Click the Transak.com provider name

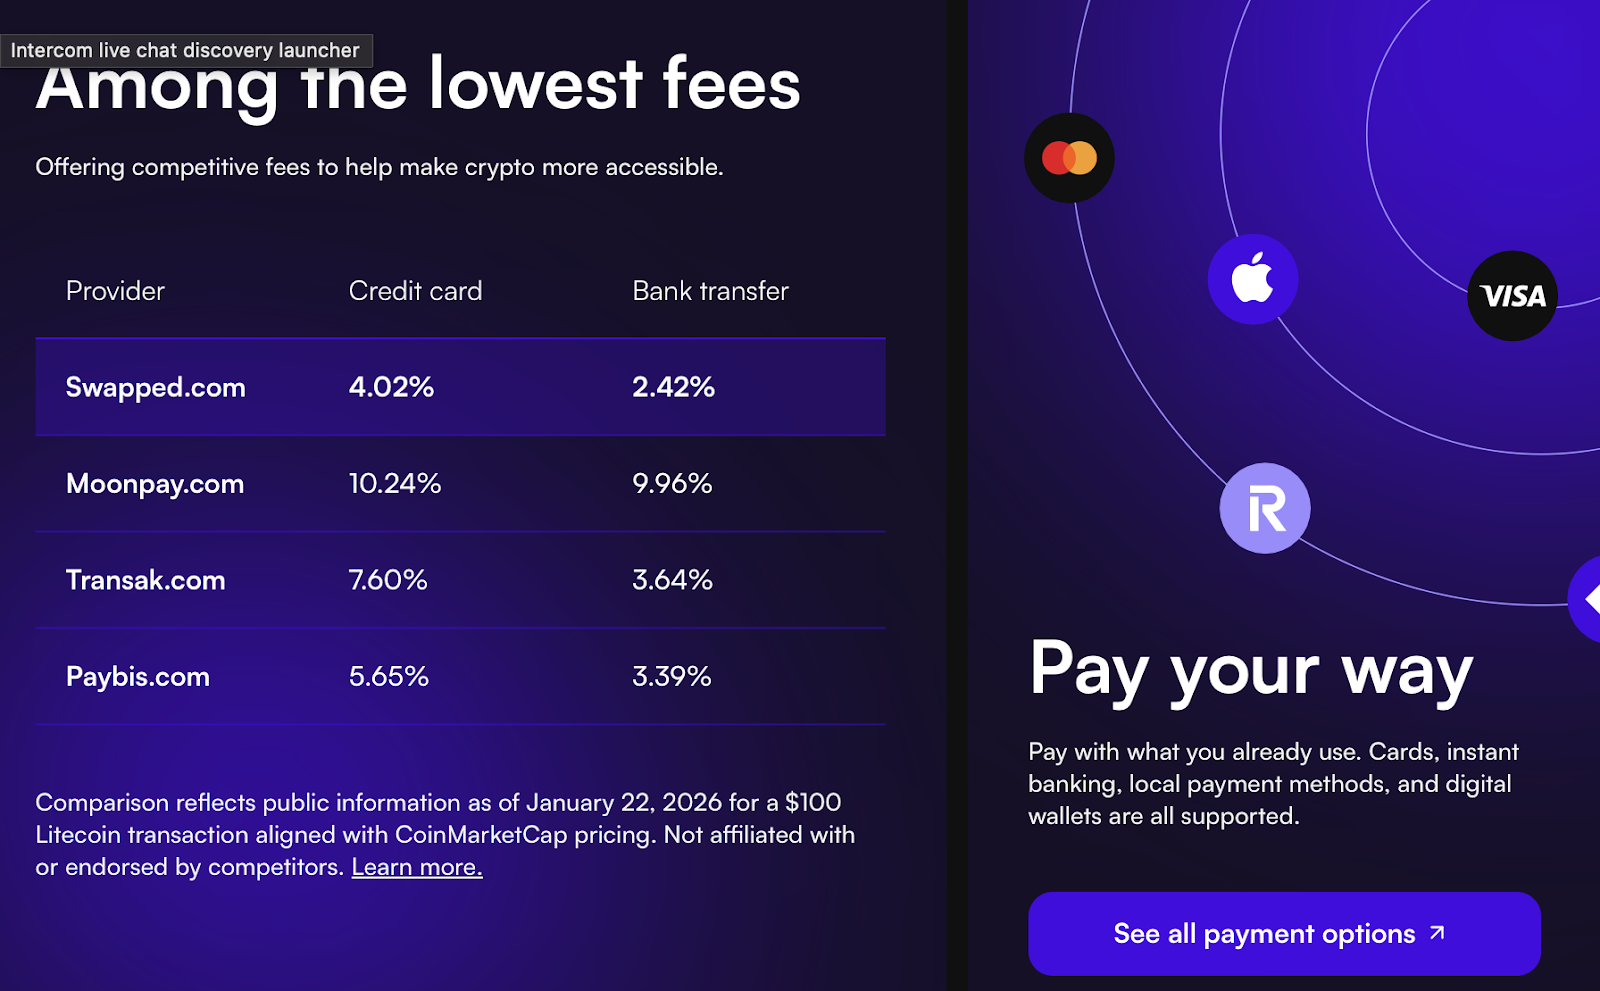point(146,580)
